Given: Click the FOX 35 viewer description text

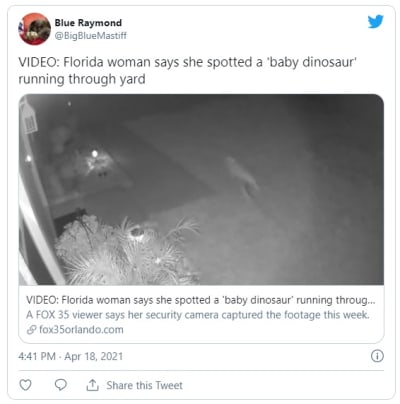Looking at the screenshot, I should (198, 315).
